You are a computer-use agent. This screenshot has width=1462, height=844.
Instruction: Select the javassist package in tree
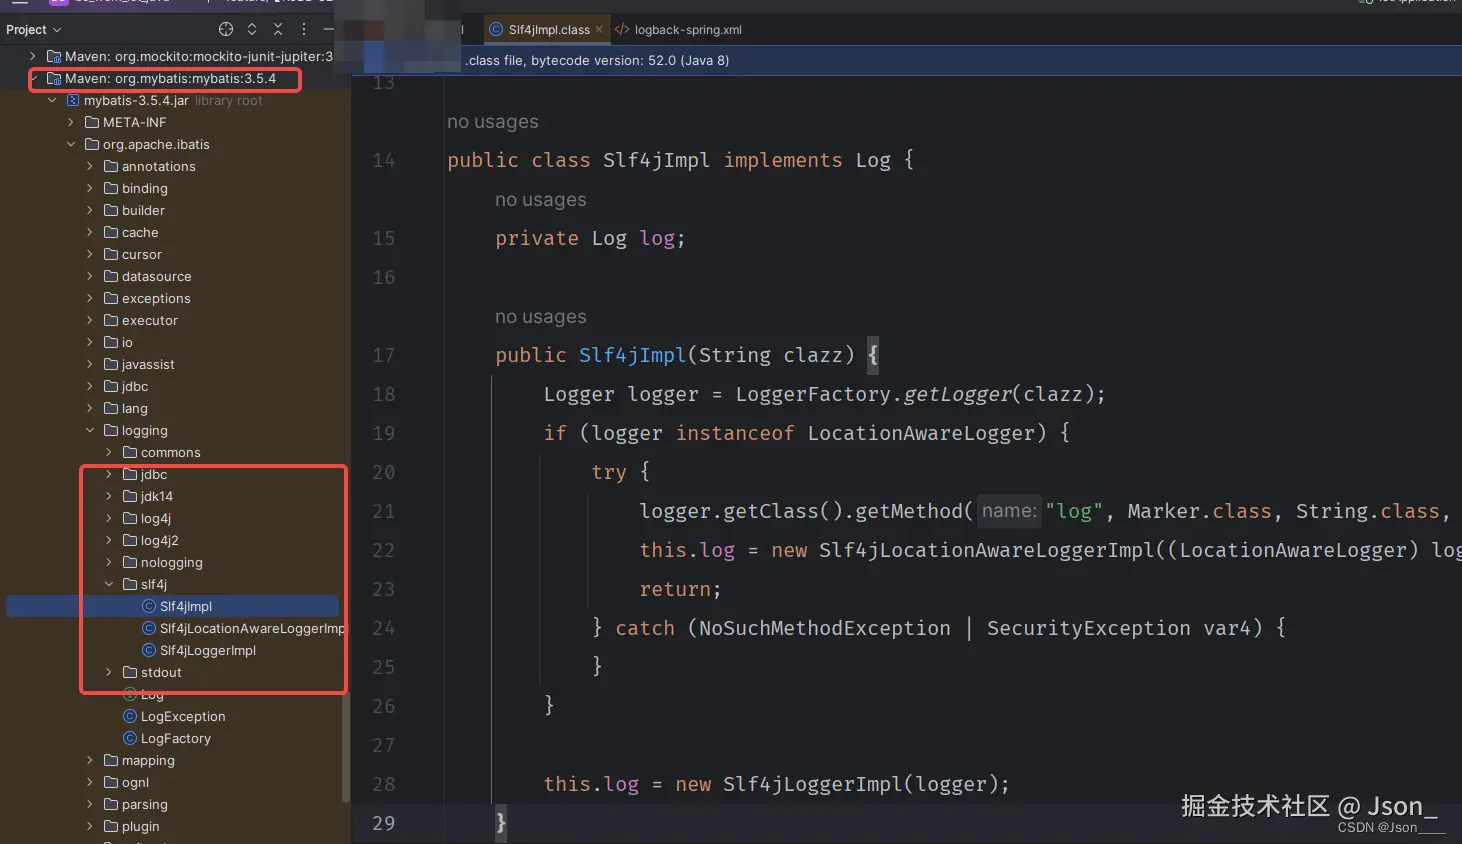(148, 364)
